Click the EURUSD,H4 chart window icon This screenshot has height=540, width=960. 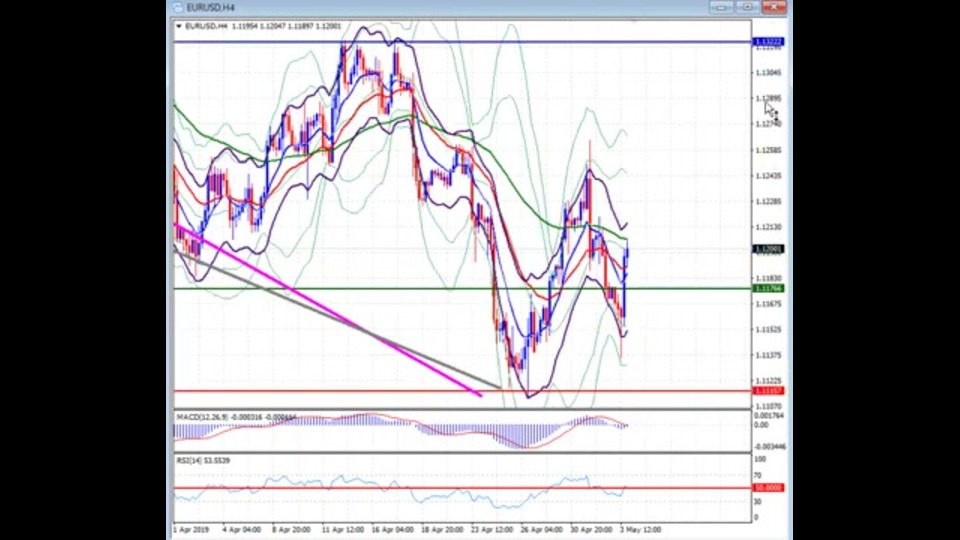(x=178, y=7)
